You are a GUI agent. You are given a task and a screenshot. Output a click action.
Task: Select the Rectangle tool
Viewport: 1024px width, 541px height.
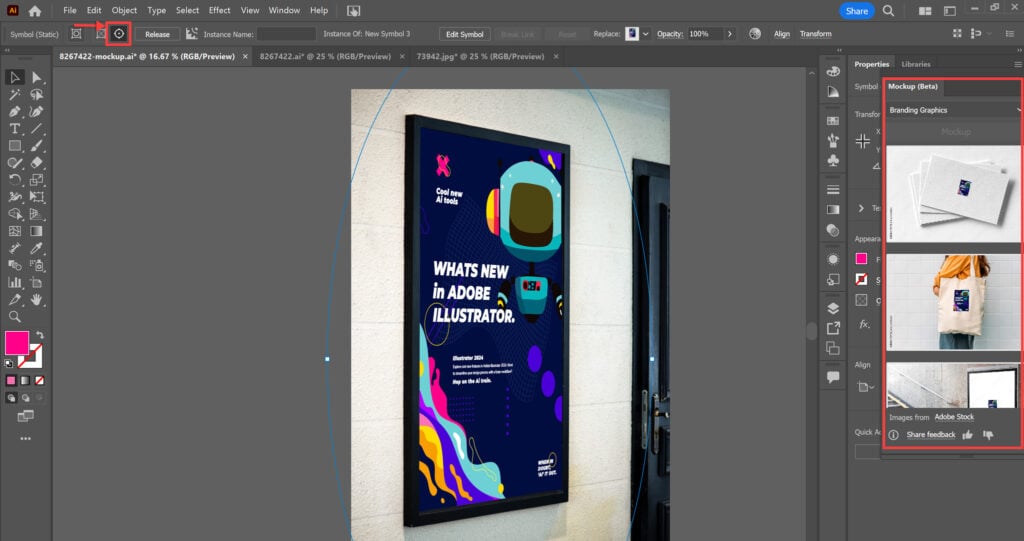14,146
